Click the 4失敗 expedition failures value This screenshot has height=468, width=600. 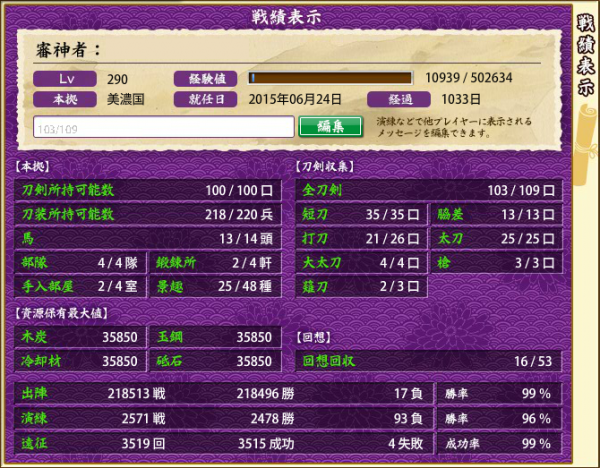[x=405, y=444]
